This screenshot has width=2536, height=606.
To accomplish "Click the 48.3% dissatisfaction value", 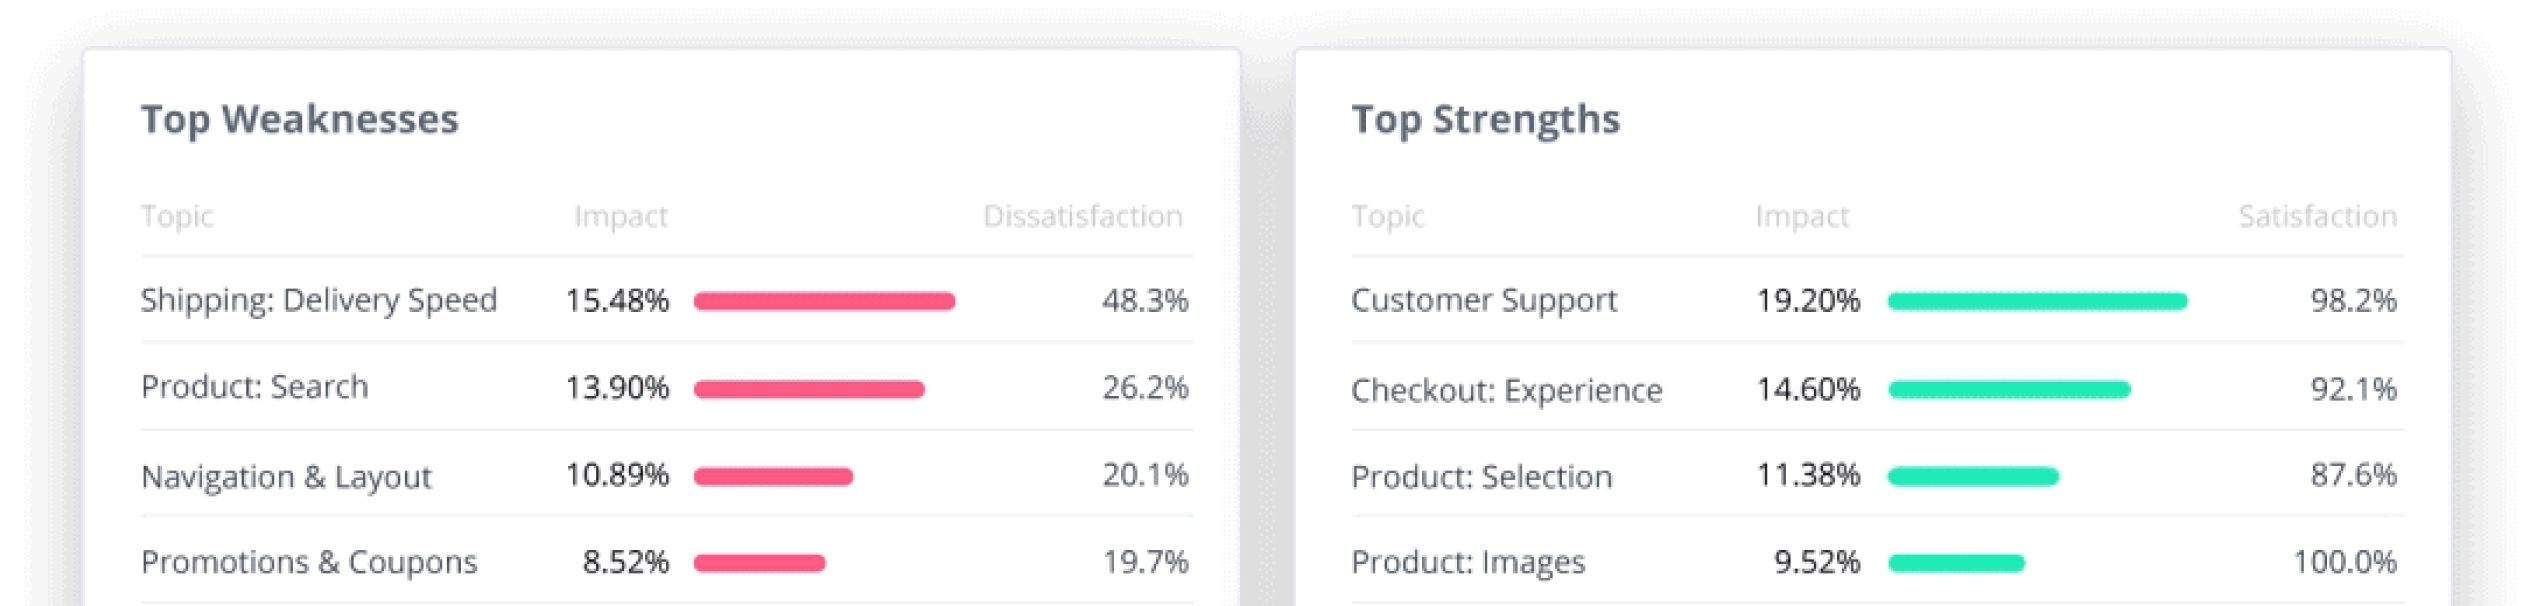I will click(1145, 300).
